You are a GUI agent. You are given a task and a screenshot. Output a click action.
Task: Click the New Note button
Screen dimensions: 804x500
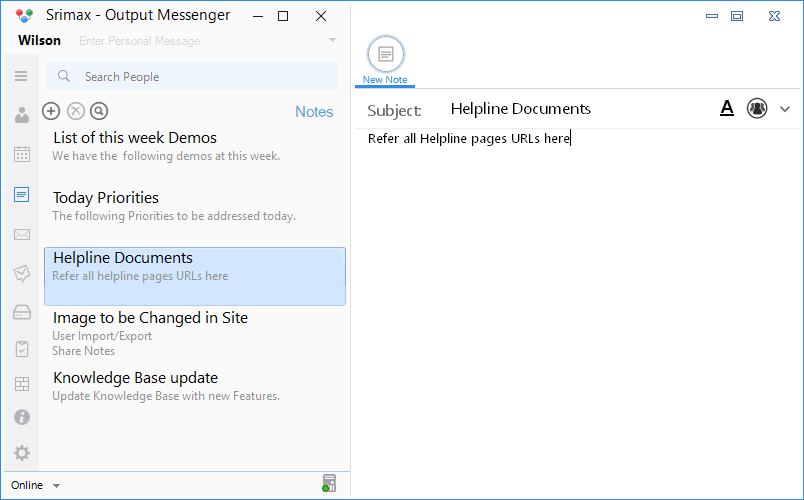point(385,60)
